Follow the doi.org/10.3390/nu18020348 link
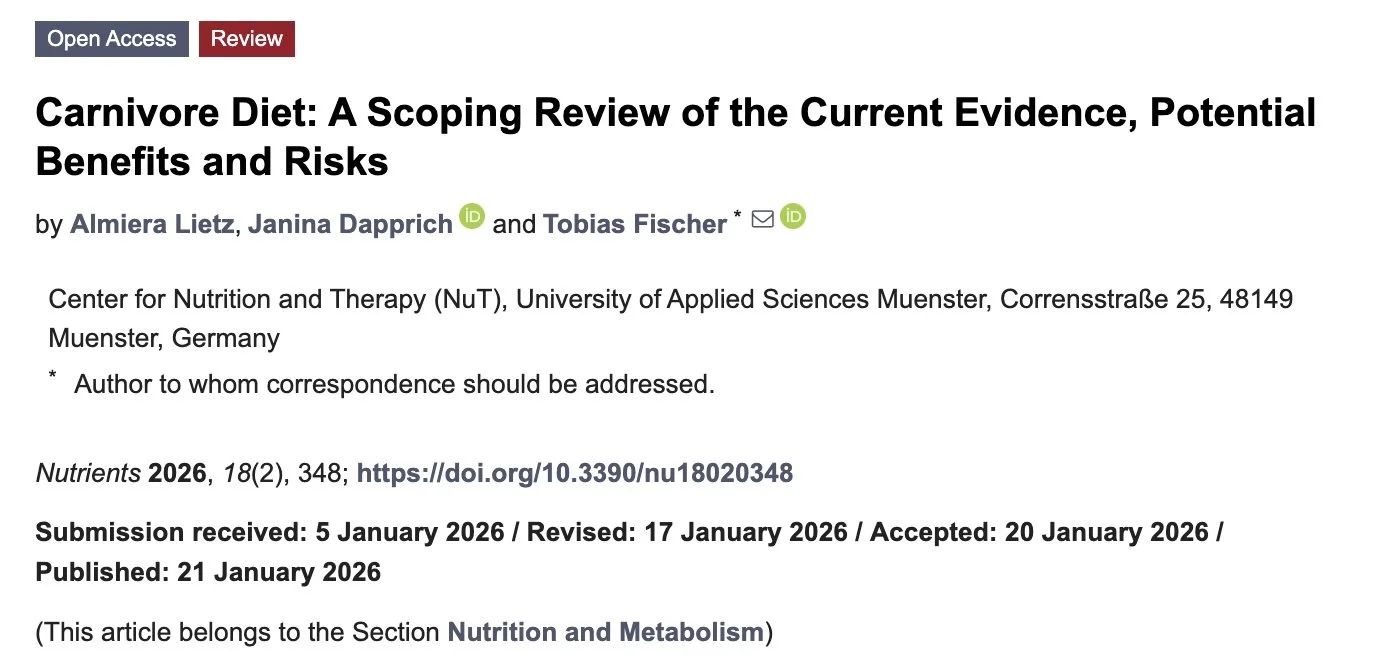The width and height of the screenshot is (1392, 664). click(x=575, y=473)
